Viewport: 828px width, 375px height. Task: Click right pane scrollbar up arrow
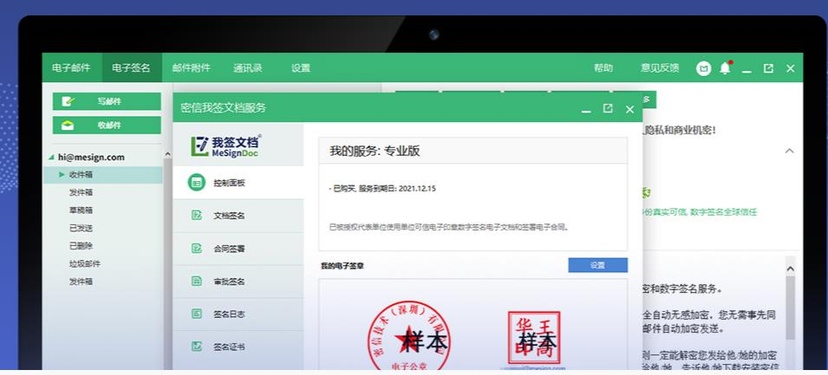[x=790, y=268]
